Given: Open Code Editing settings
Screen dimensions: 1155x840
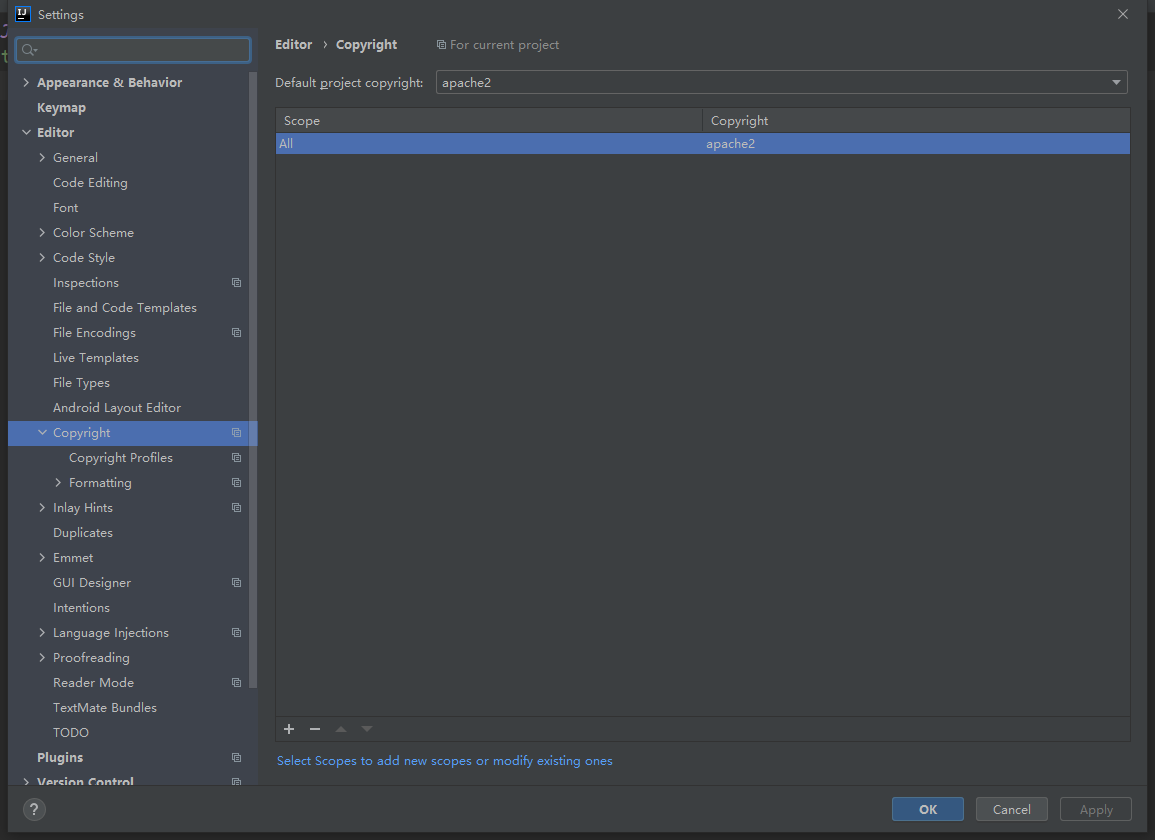Looking at the screenshot, I should click(90, 183).
